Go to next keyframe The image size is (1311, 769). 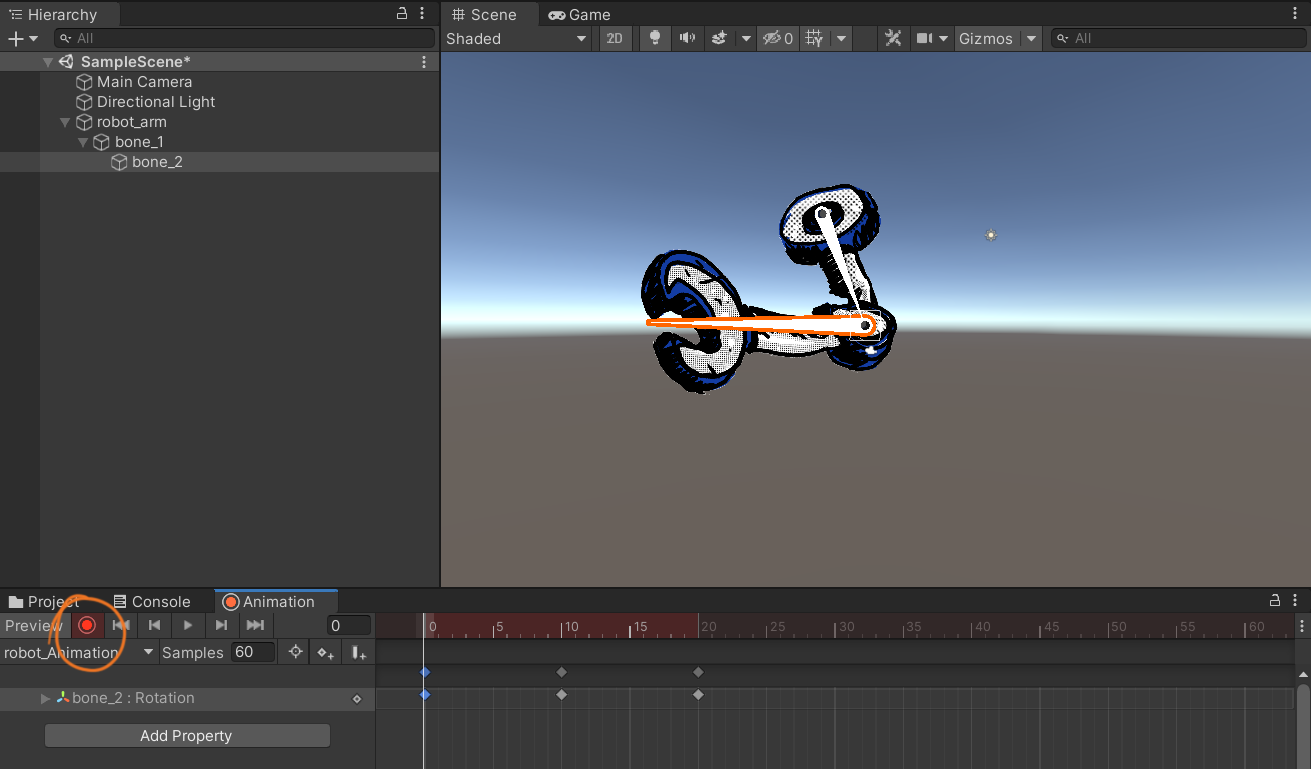[221, 625]
